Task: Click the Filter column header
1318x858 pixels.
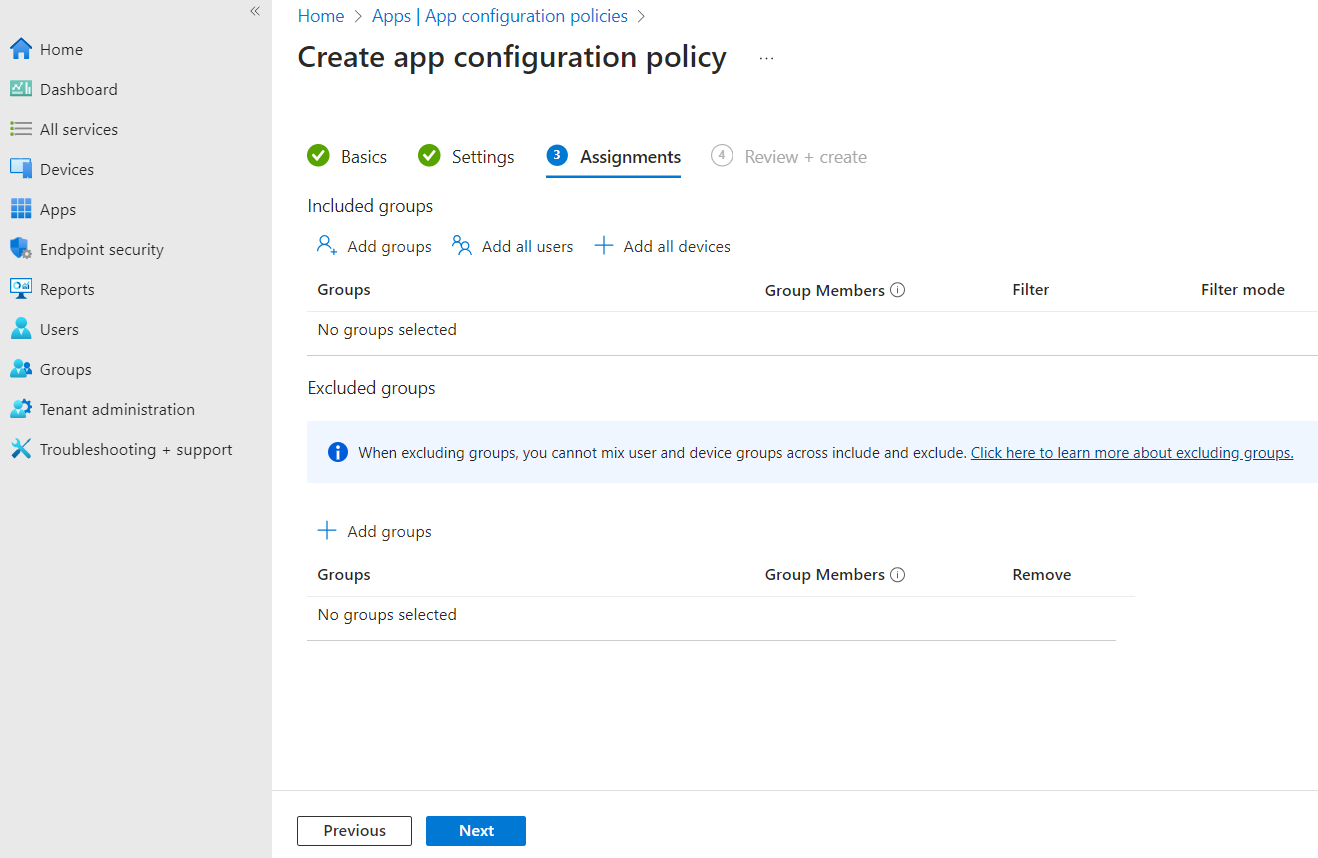Action: pos(1031,290)
